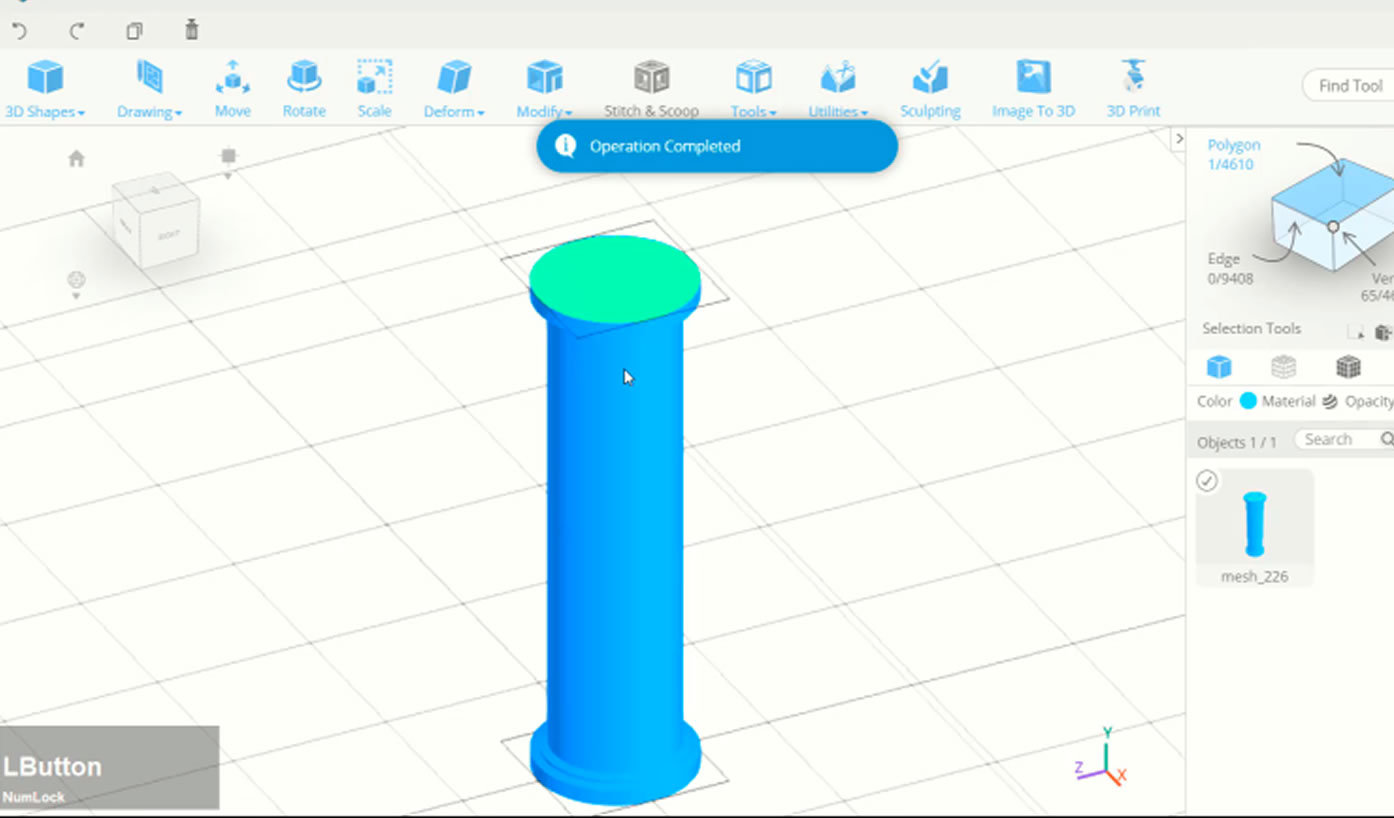Switch to solid render mode icon
The image size is (1394, 818).
(1218, 367)
